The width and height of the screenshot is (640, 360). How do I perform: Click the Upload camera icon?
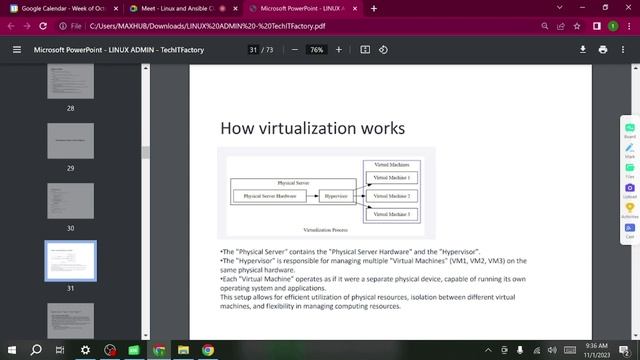pos(630,190)
